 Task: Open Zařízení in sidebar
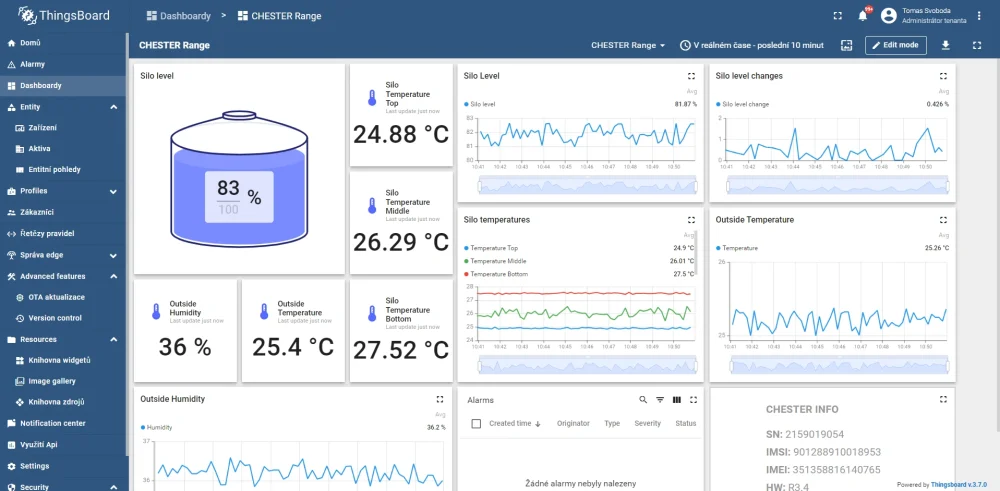(64, 128)
